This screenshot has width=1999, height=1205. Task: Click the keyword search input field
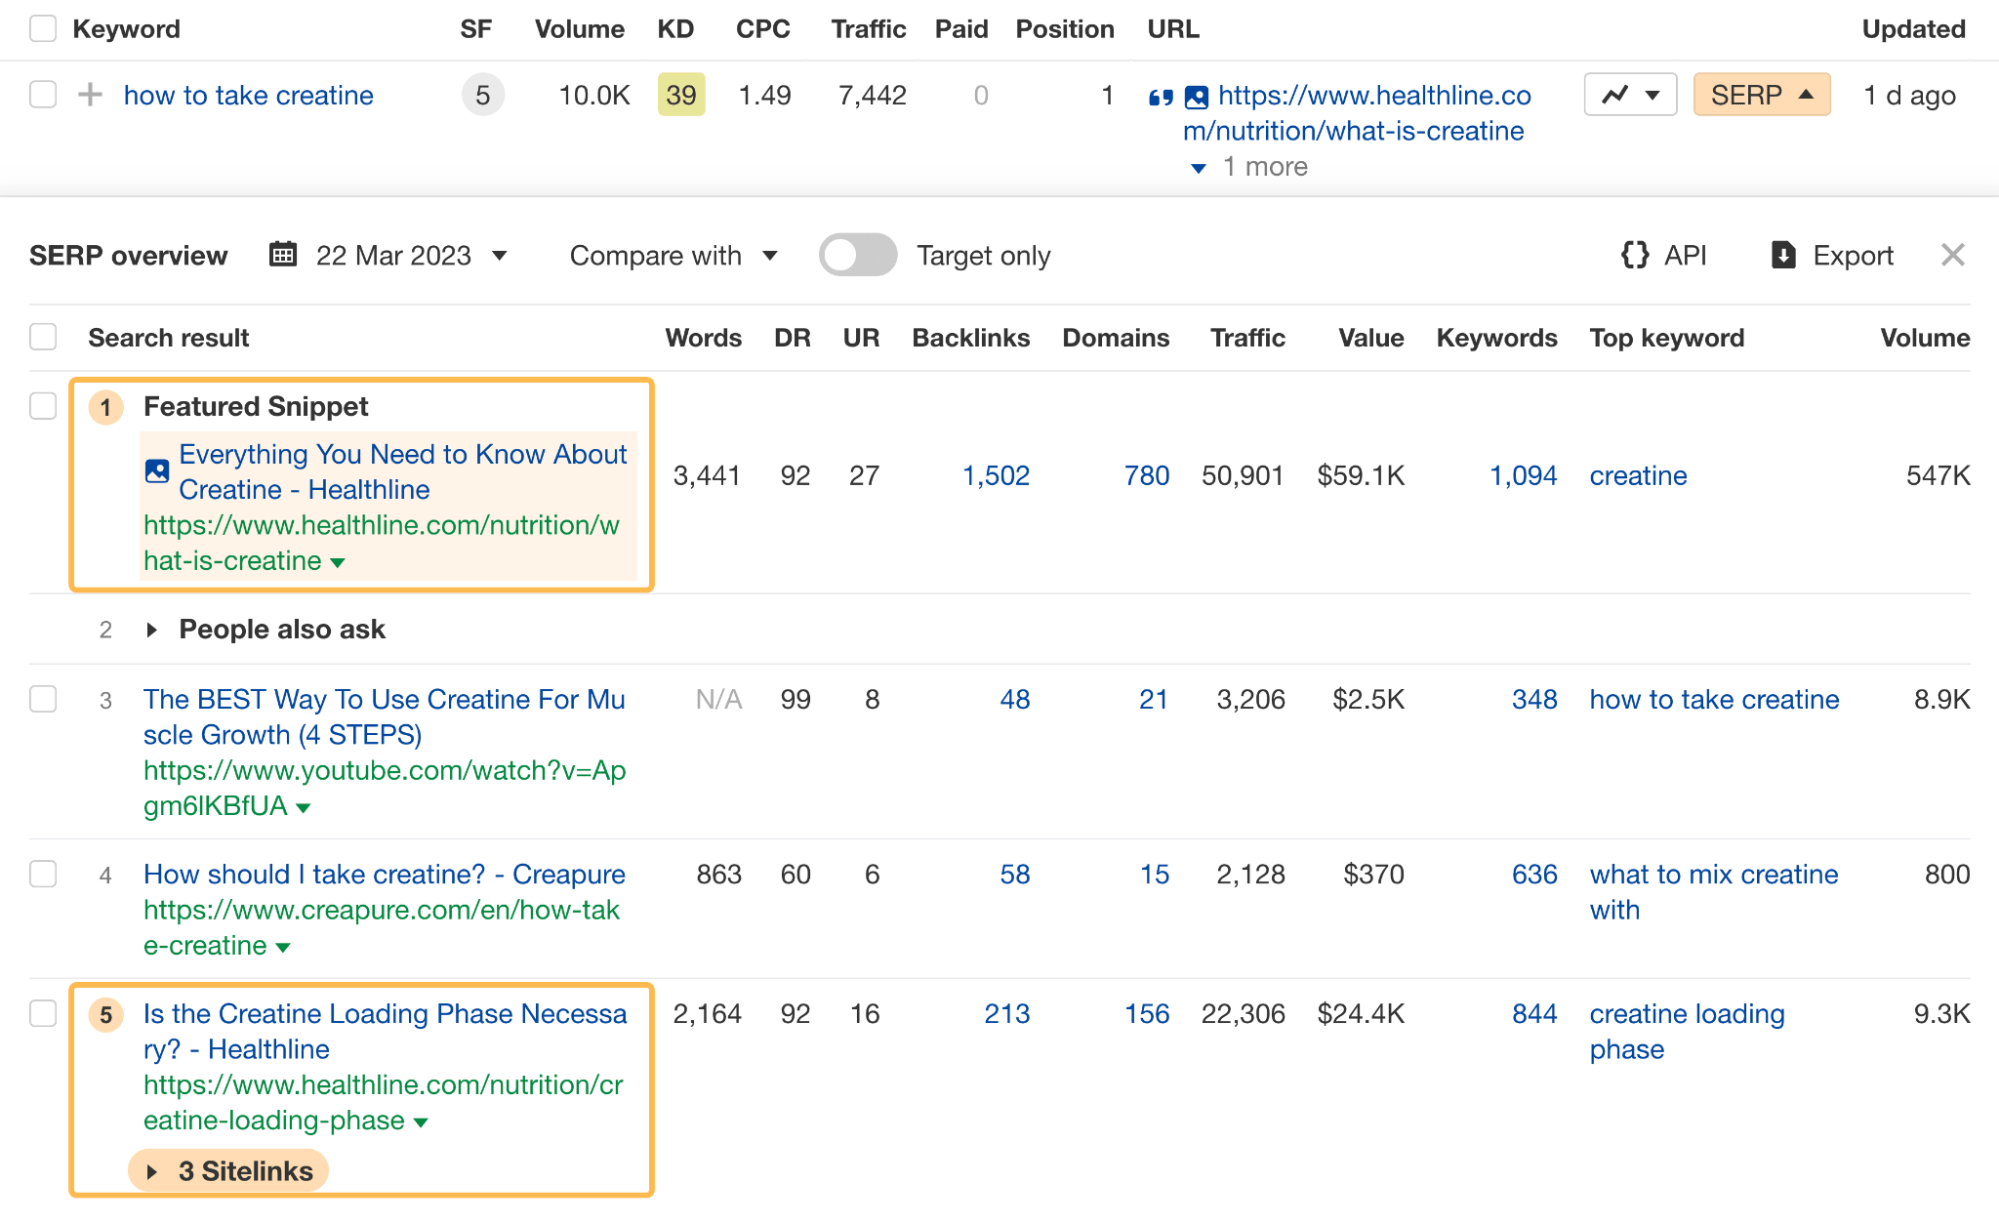tap(248, 94)
